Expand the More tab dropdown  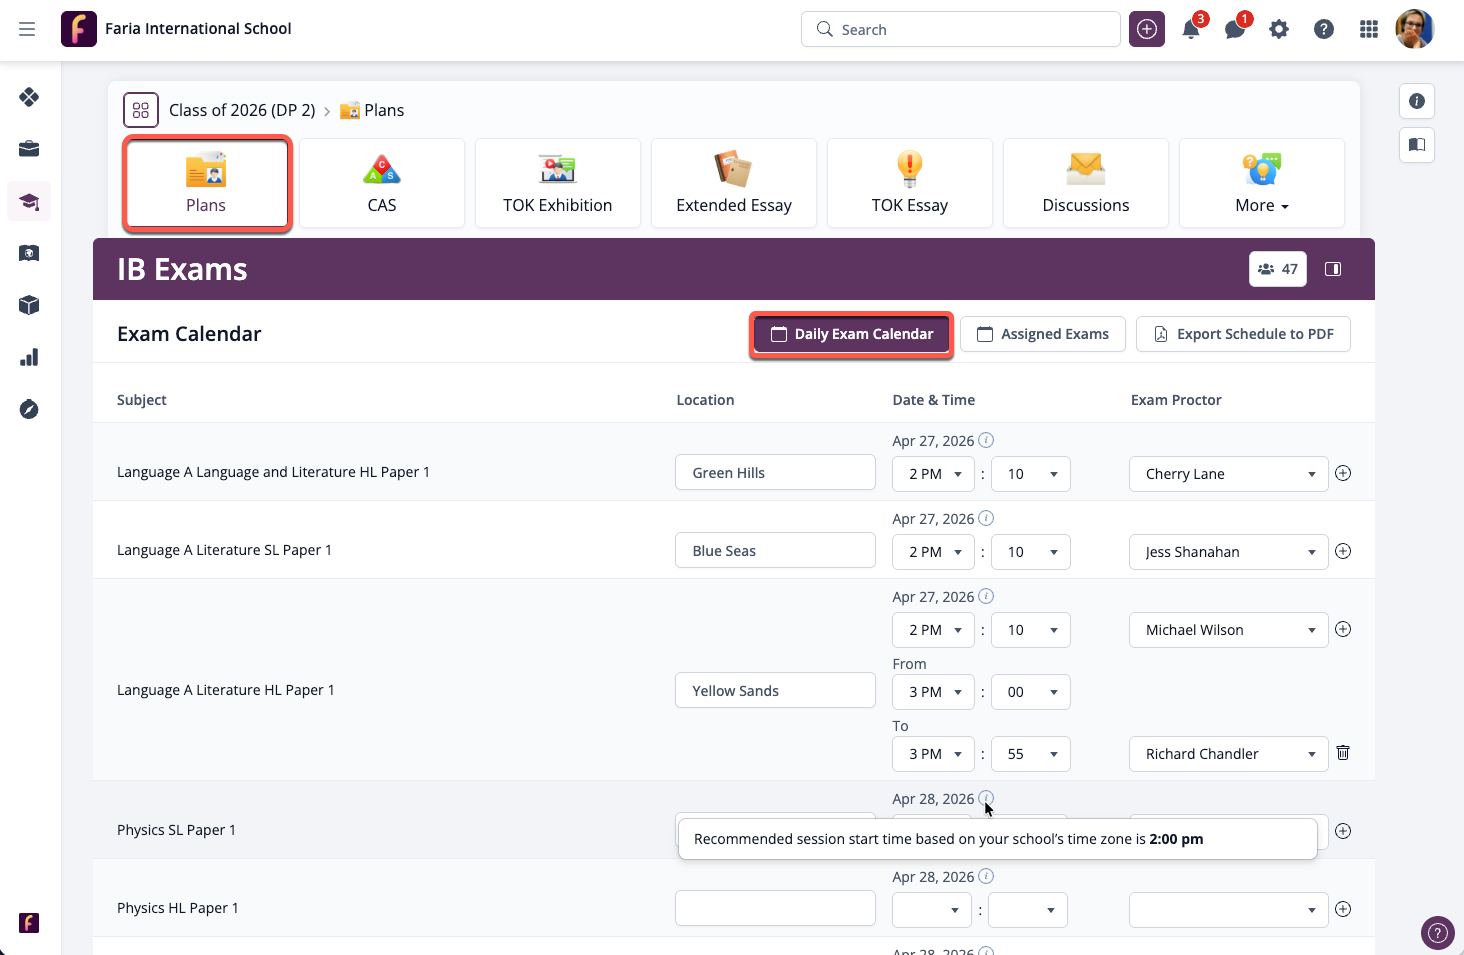(1261, 204)
